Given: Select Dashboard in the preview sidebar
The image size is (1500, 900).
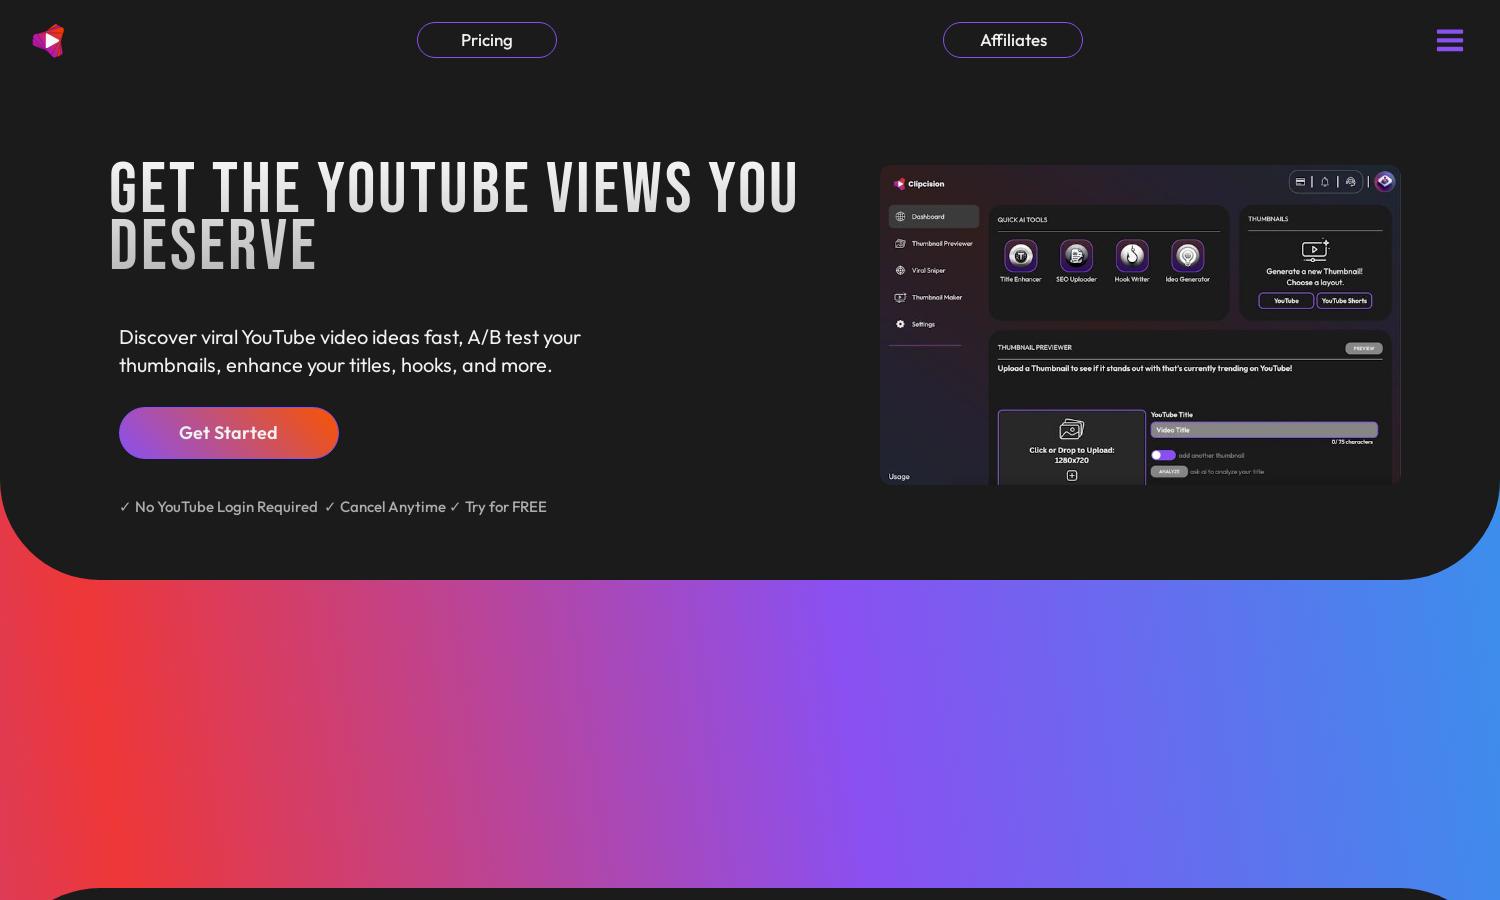Looking at the screenshot, I should (x=934, y=216).
